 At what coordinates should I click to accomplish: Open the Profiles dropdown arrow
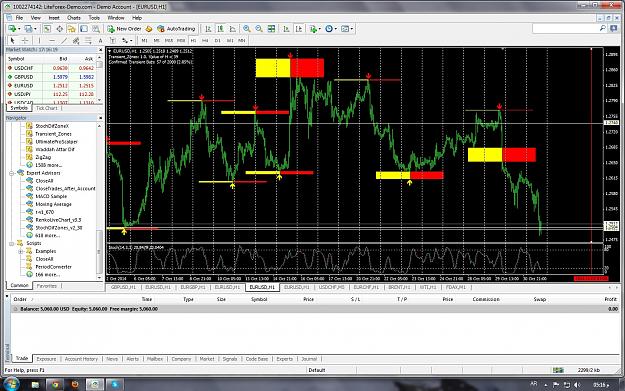click(35, 29)
